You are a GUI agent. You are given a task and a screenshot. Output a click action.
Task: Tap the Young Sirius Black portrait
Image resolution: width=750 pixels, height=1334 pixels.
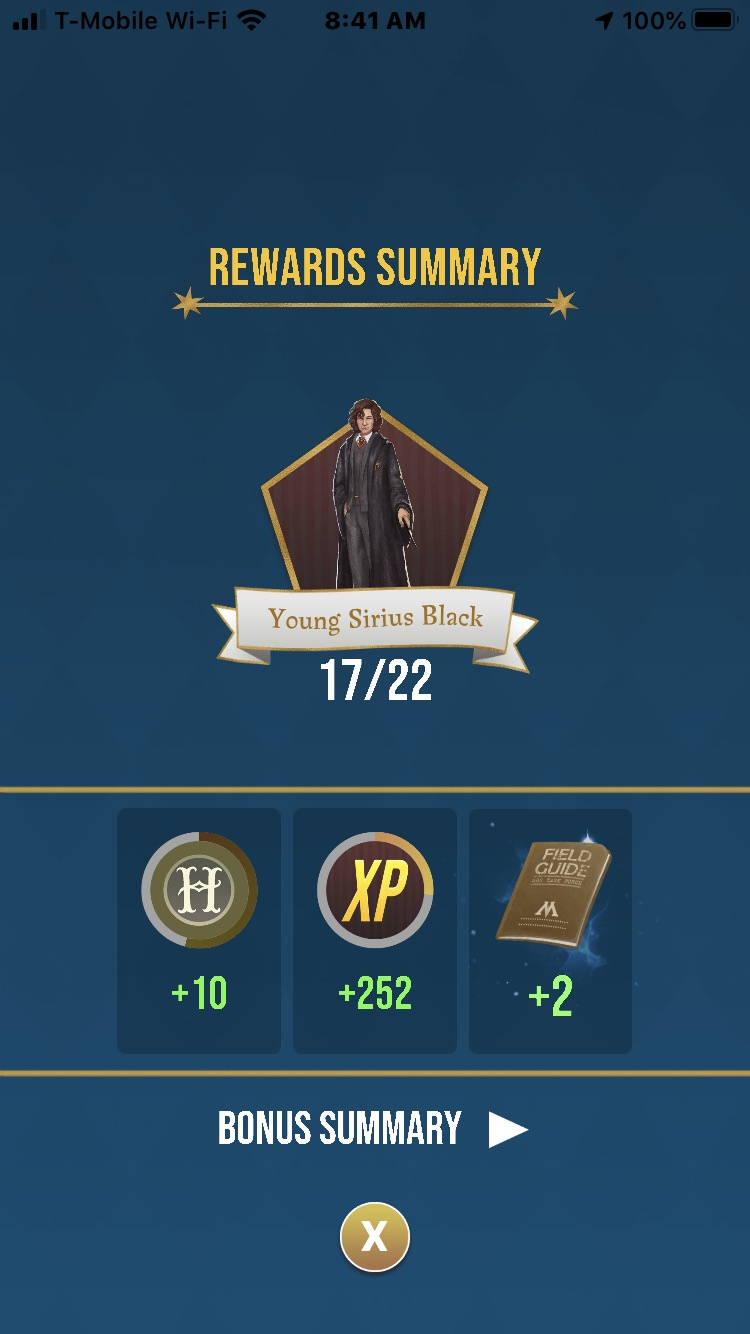point(374,495)
